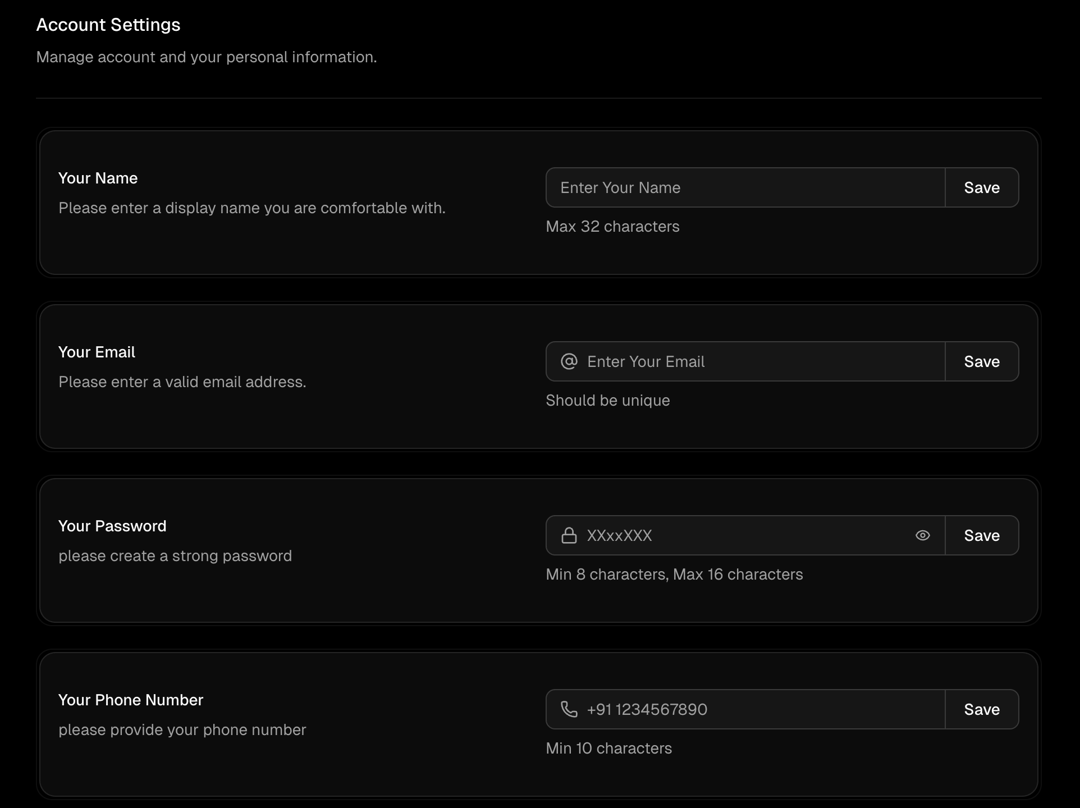Viewport: 1080px width, 808px height.
Task: Focus the XXxxXXX password input
Action: (747, 535)
